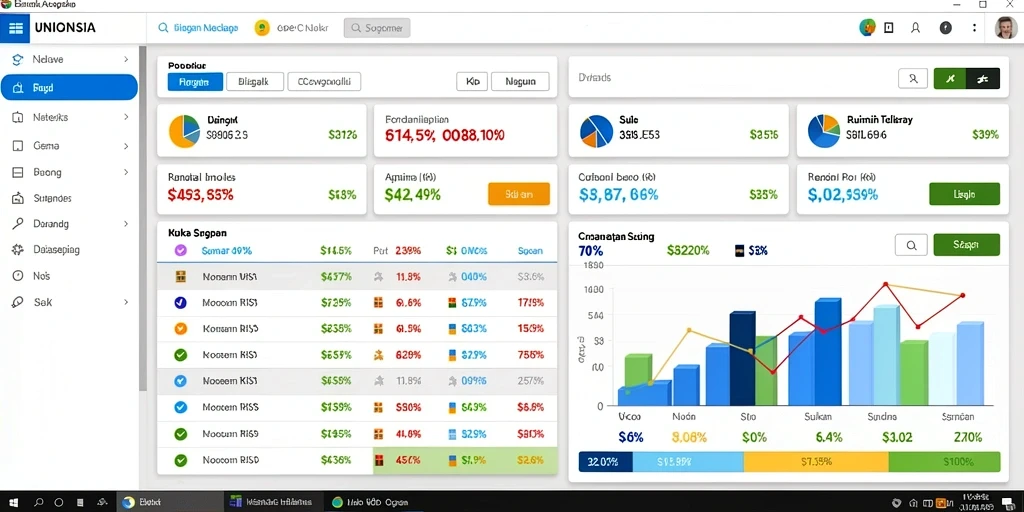Expand the Nelave sidebar item chevron
Viewport: 1024px width, 512px height.
click(126, 59)
